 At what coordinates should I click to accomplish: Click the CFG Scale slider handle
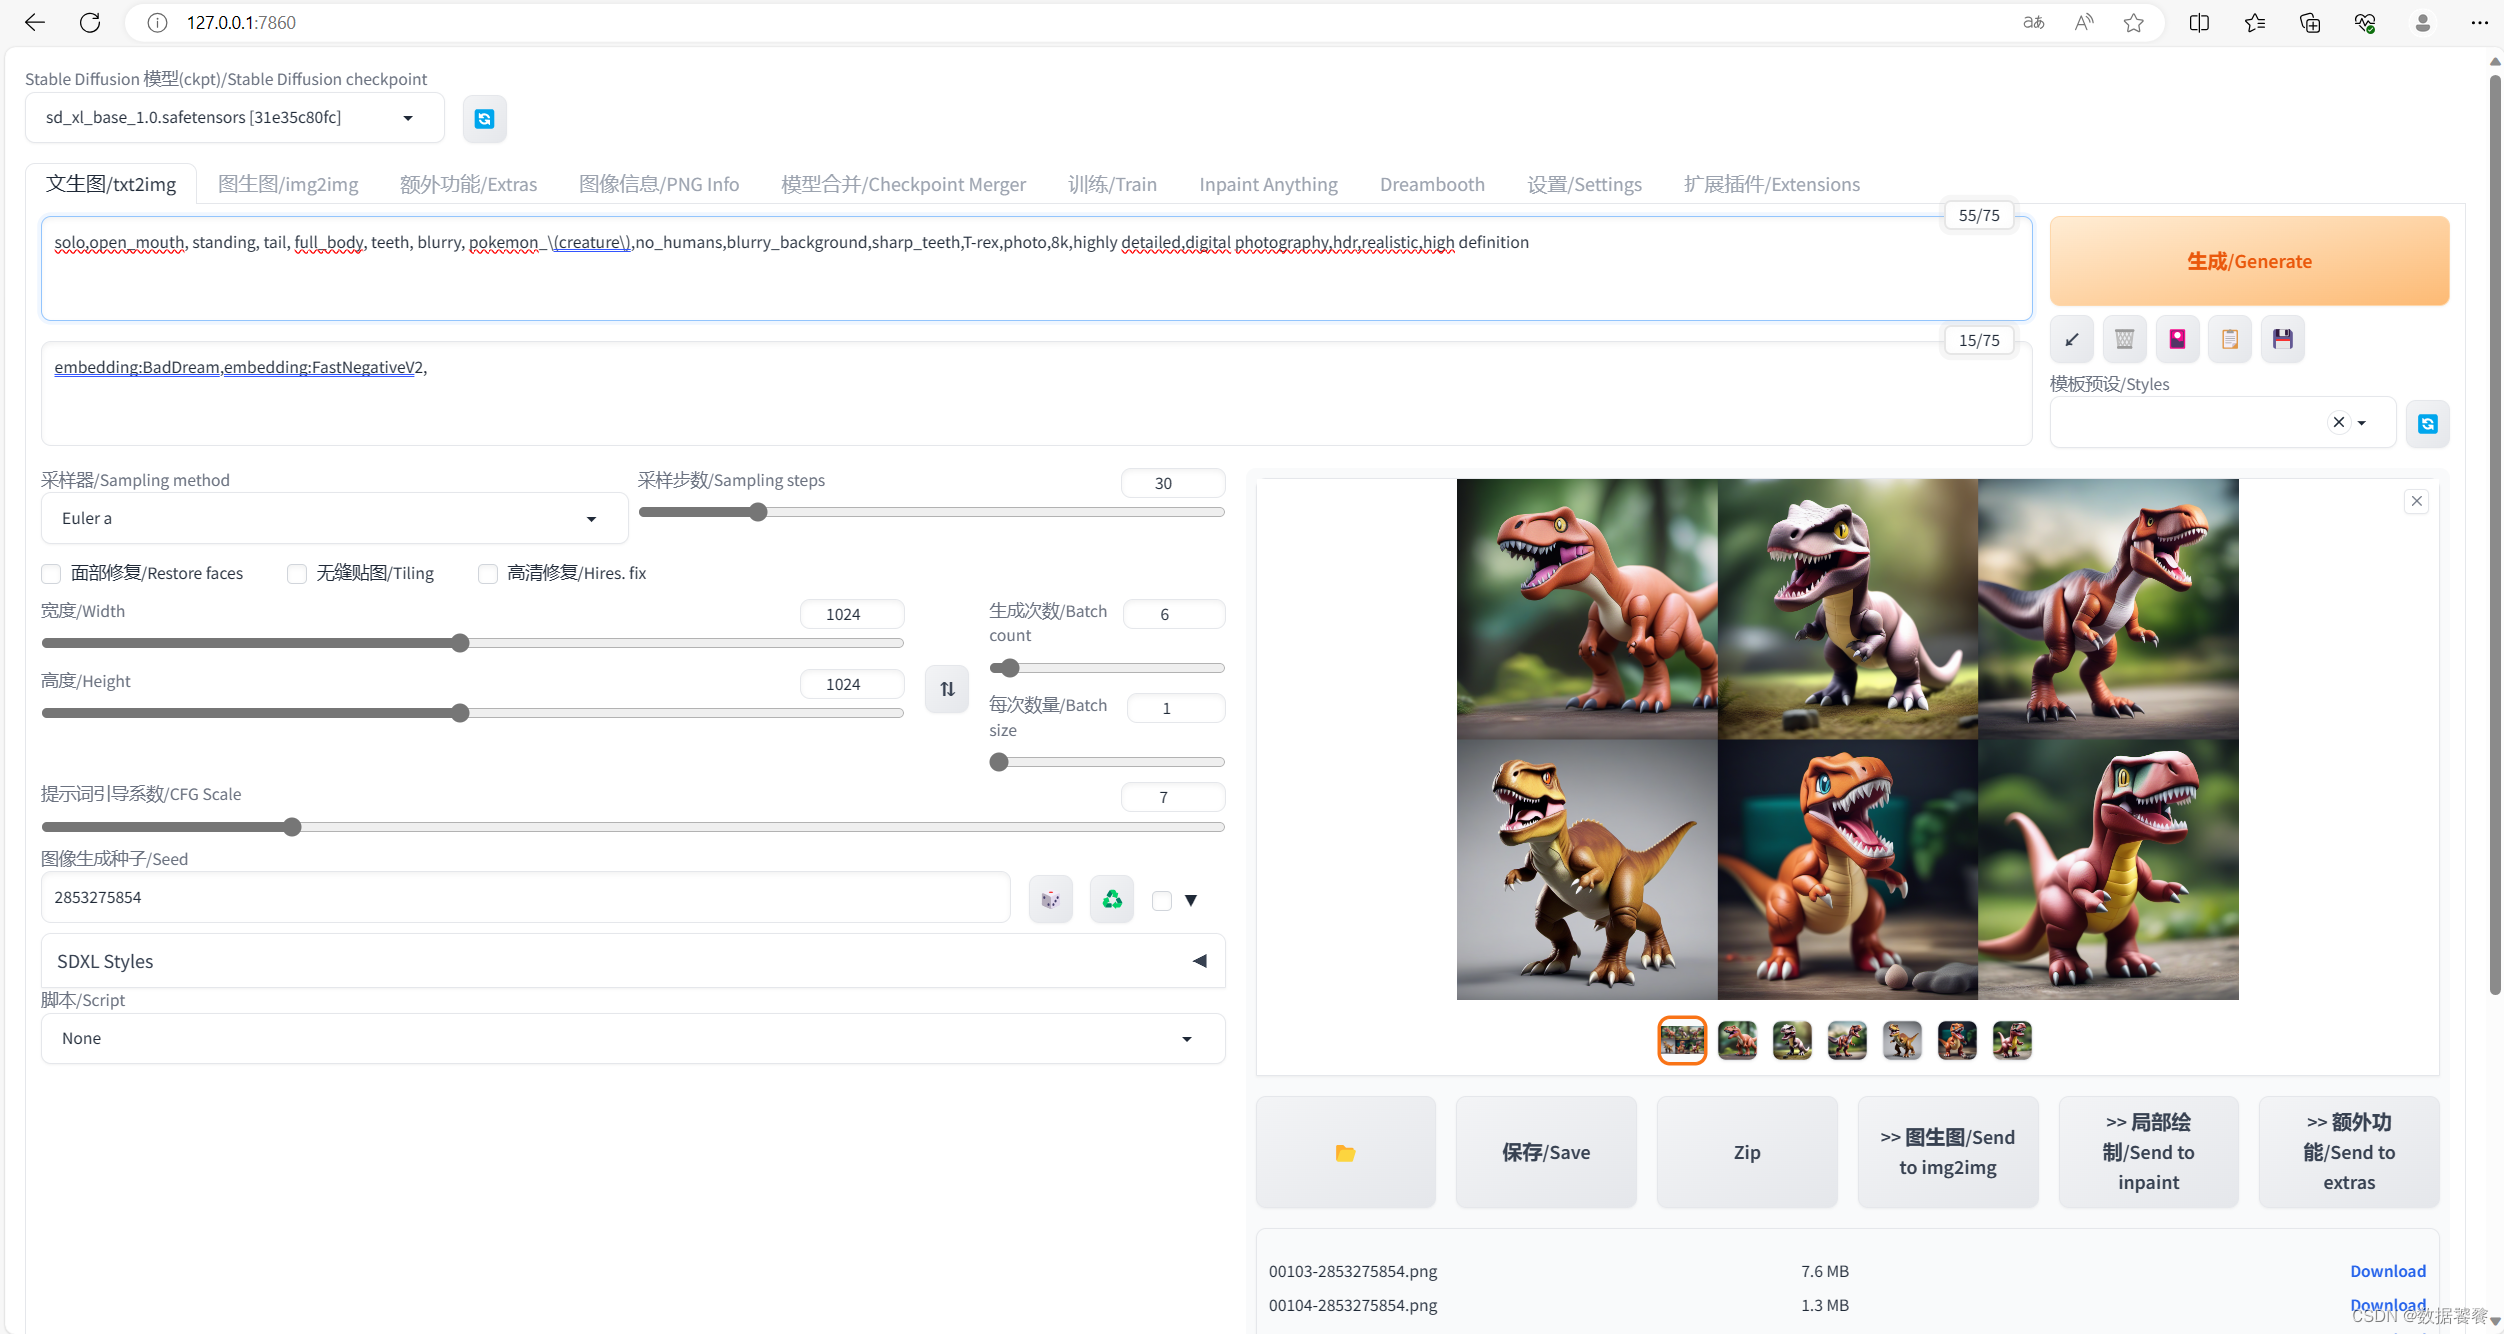(292, 827)
